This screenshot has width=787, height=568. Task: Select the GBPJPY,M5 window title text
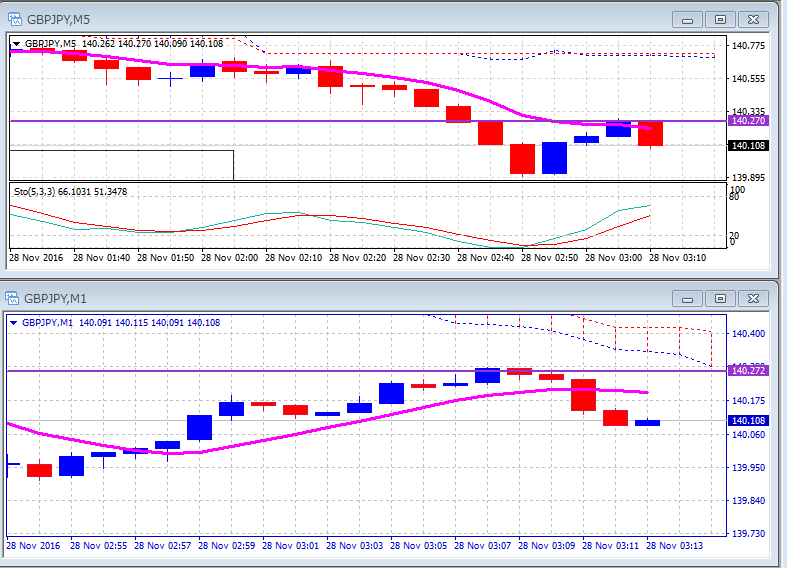(x=58, y=20)
